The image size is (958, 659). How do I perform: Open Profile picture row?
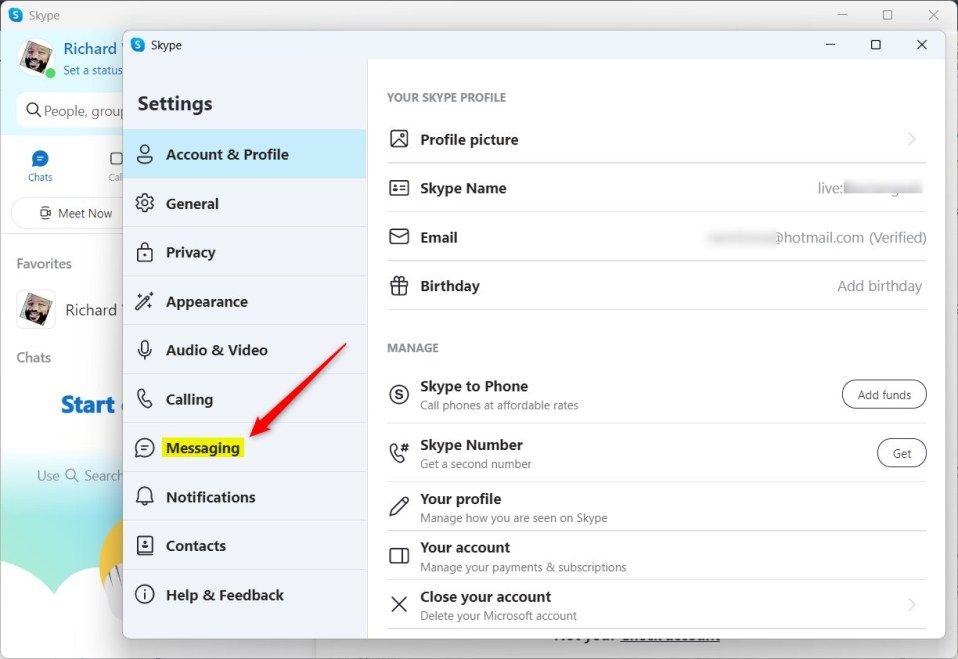click(657, 139)
